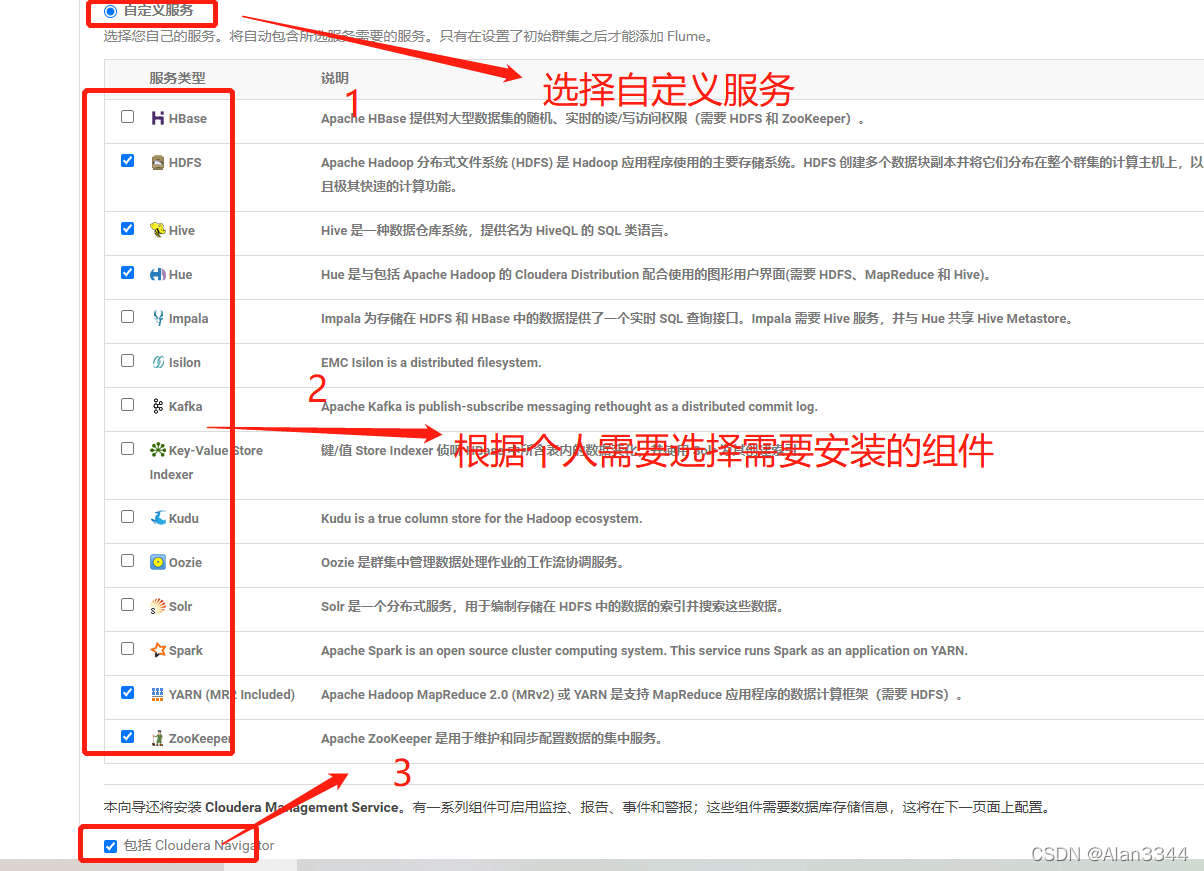Image resolution: width=1204 pixels, height=871 pixels.
Task: Click the Oozie label text
Action: pyautogui.click(x=185, y=562)
